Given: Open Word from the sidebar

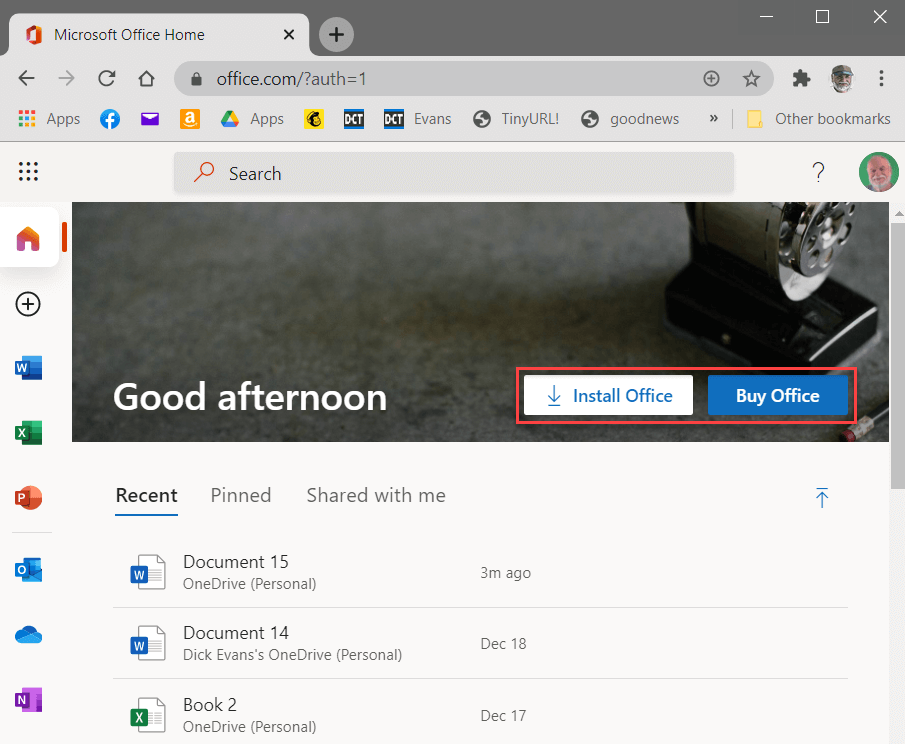Looking at the screenshot, I should (x=28, y=368).
